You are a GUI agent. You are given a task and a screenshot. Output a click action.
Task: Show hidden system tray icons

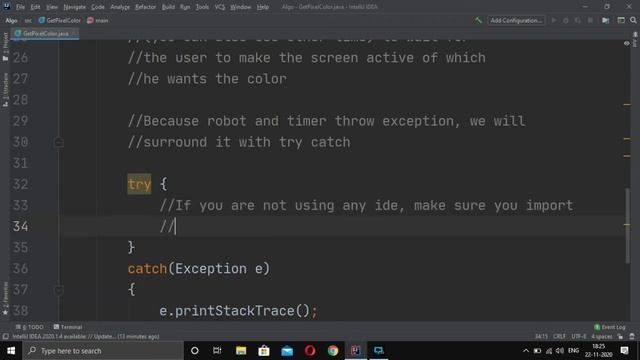click(x=526, y=351)
